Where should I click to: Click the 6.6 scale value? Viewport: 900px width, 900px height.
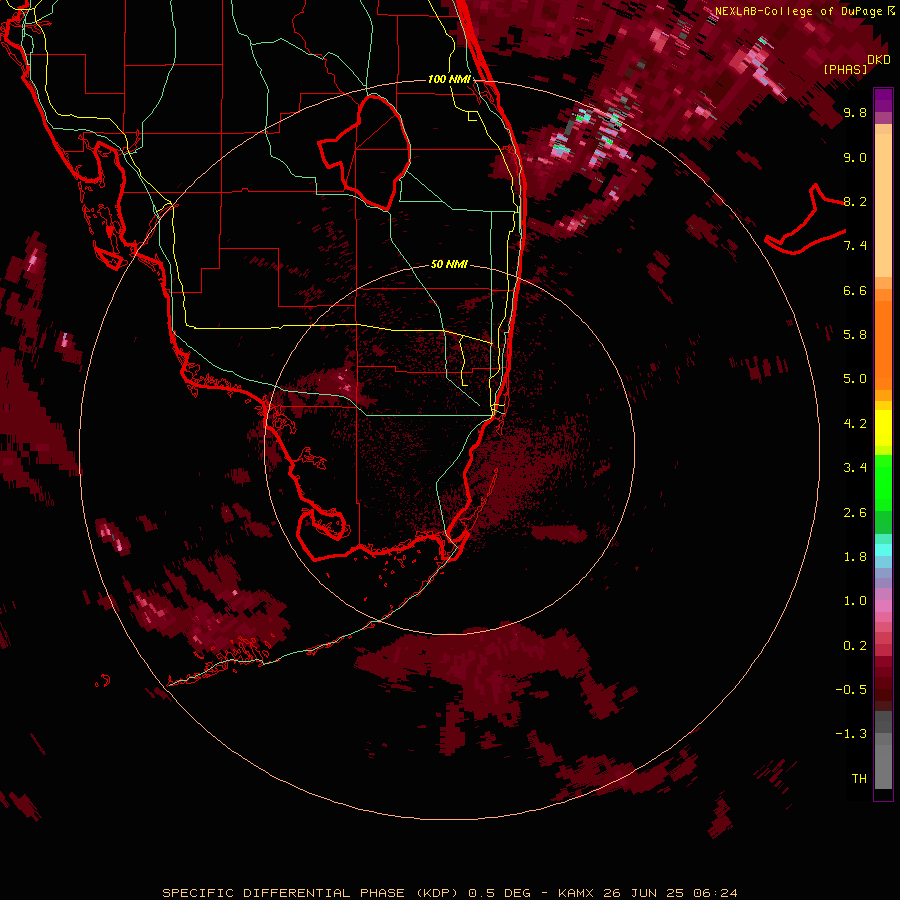pos(855,290)
